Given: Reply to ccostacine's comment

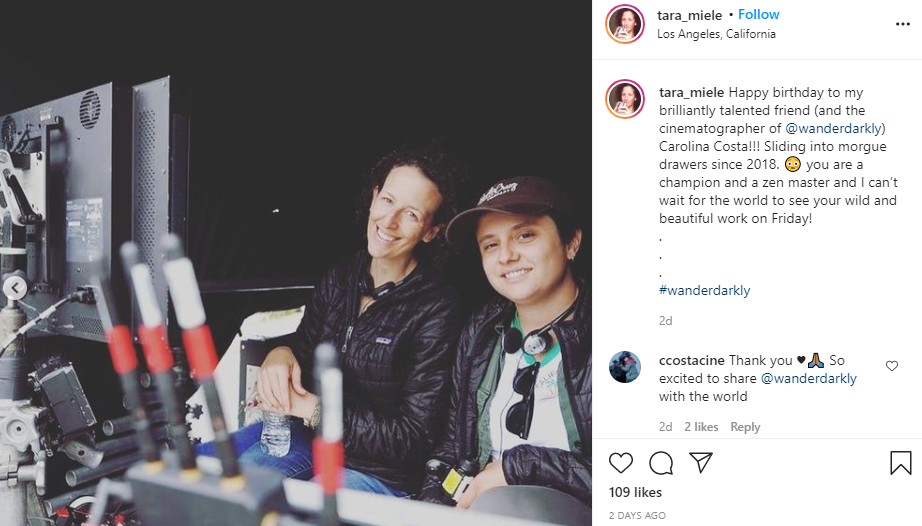Looking at the screenshot, I should pyautogui.click(x=745, y=427).
